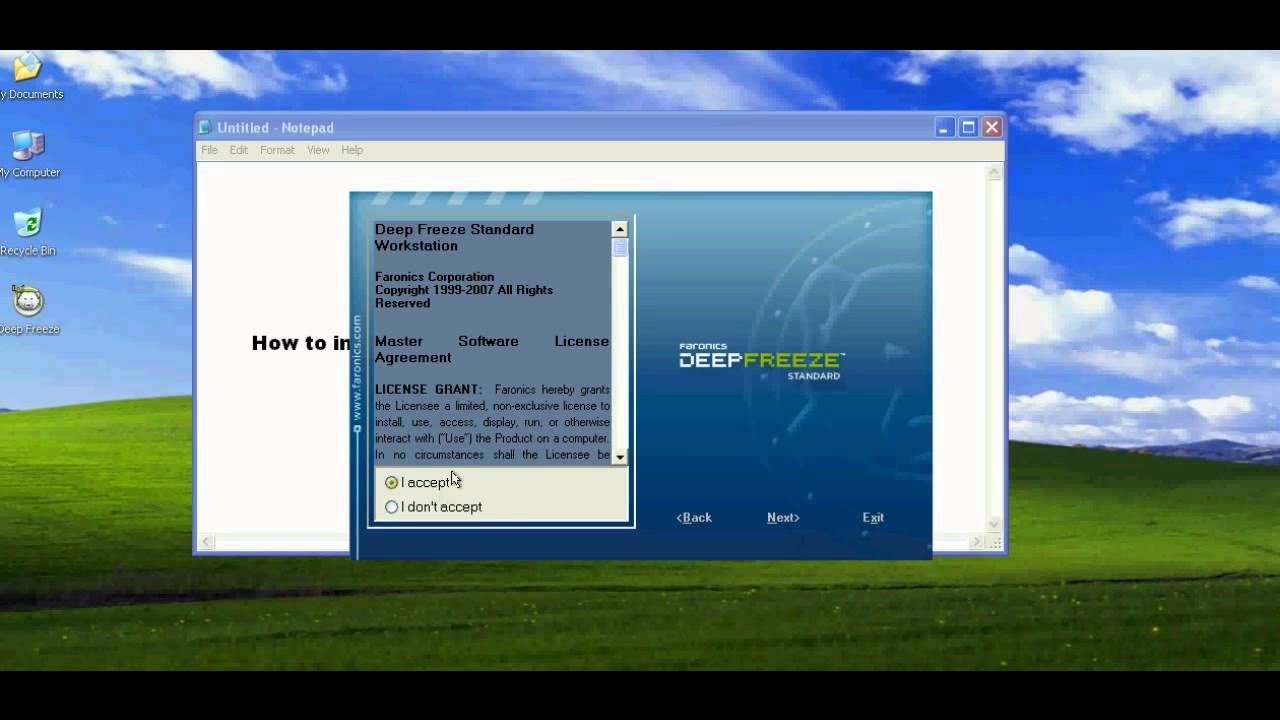Viewport: 1280px width, 720px height.
Task: Click the Notepad vertical scroll up arrow
Action: (x=994, y=172)
